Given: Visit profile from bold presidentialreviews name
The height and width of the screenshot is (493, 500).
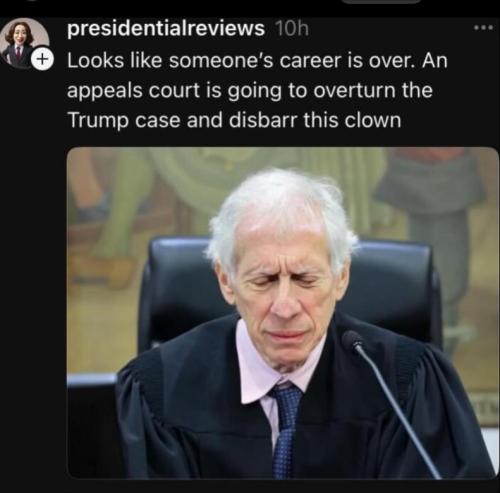Looking at the screenshot, I should (166, 29).
